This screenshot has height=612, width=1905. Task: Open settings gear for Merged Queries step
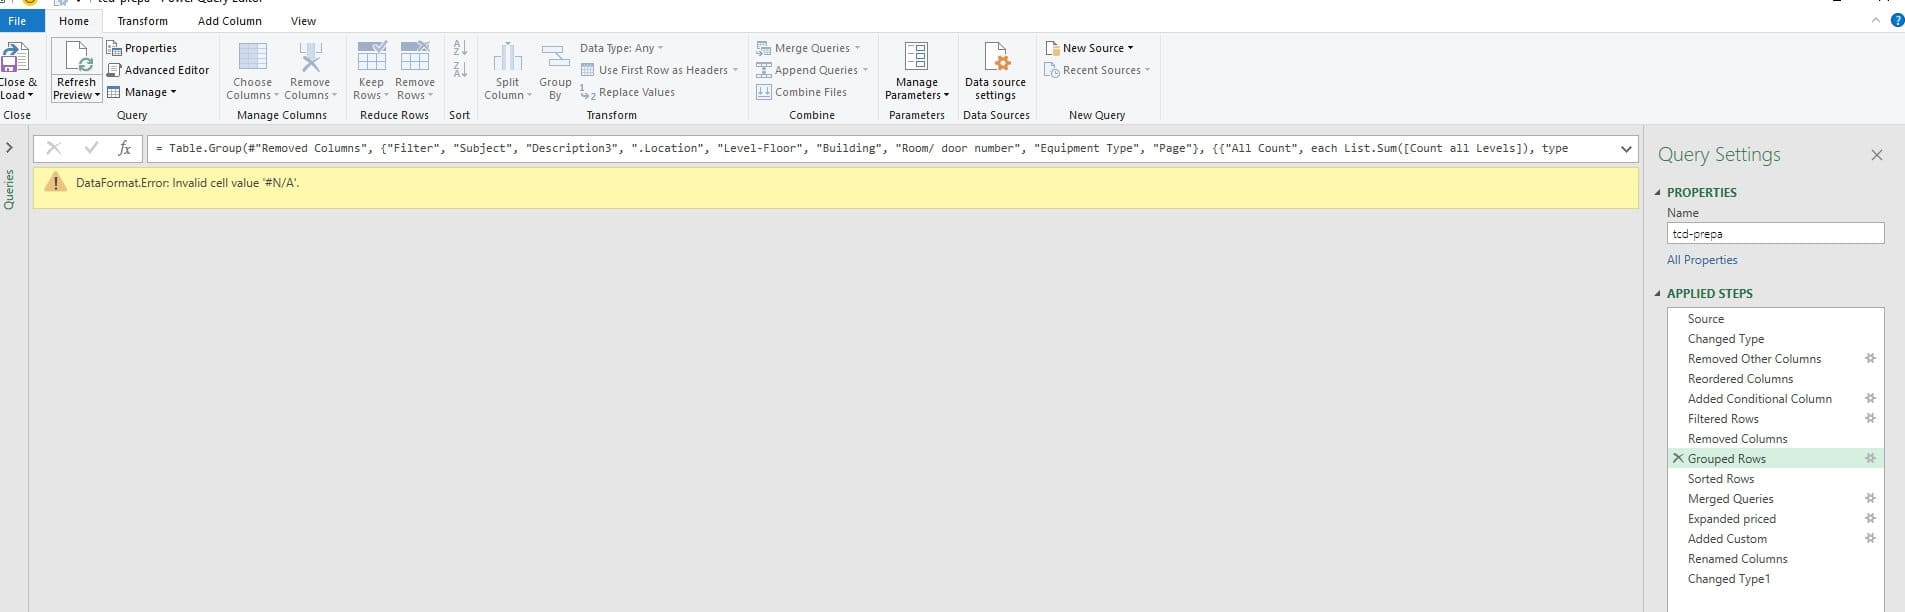1870,498
